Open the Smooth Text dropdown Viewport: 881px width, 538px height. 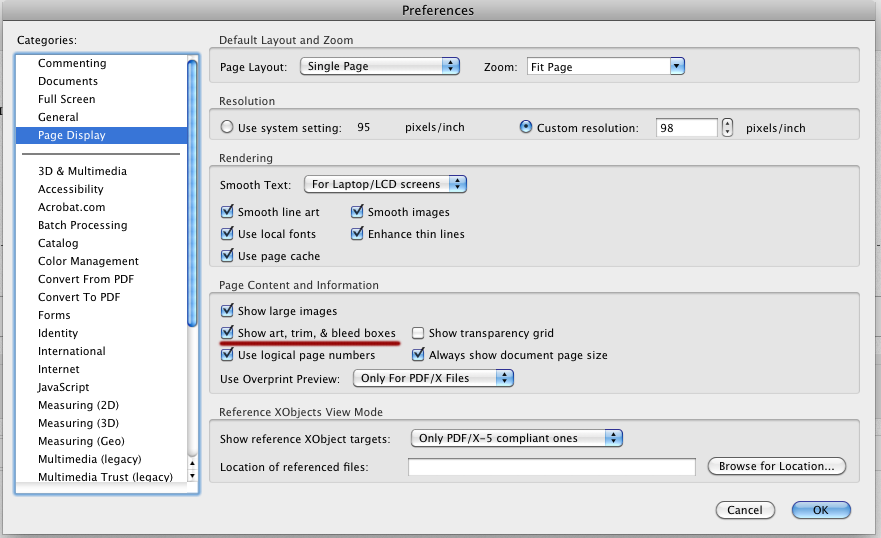click(385, 184)
